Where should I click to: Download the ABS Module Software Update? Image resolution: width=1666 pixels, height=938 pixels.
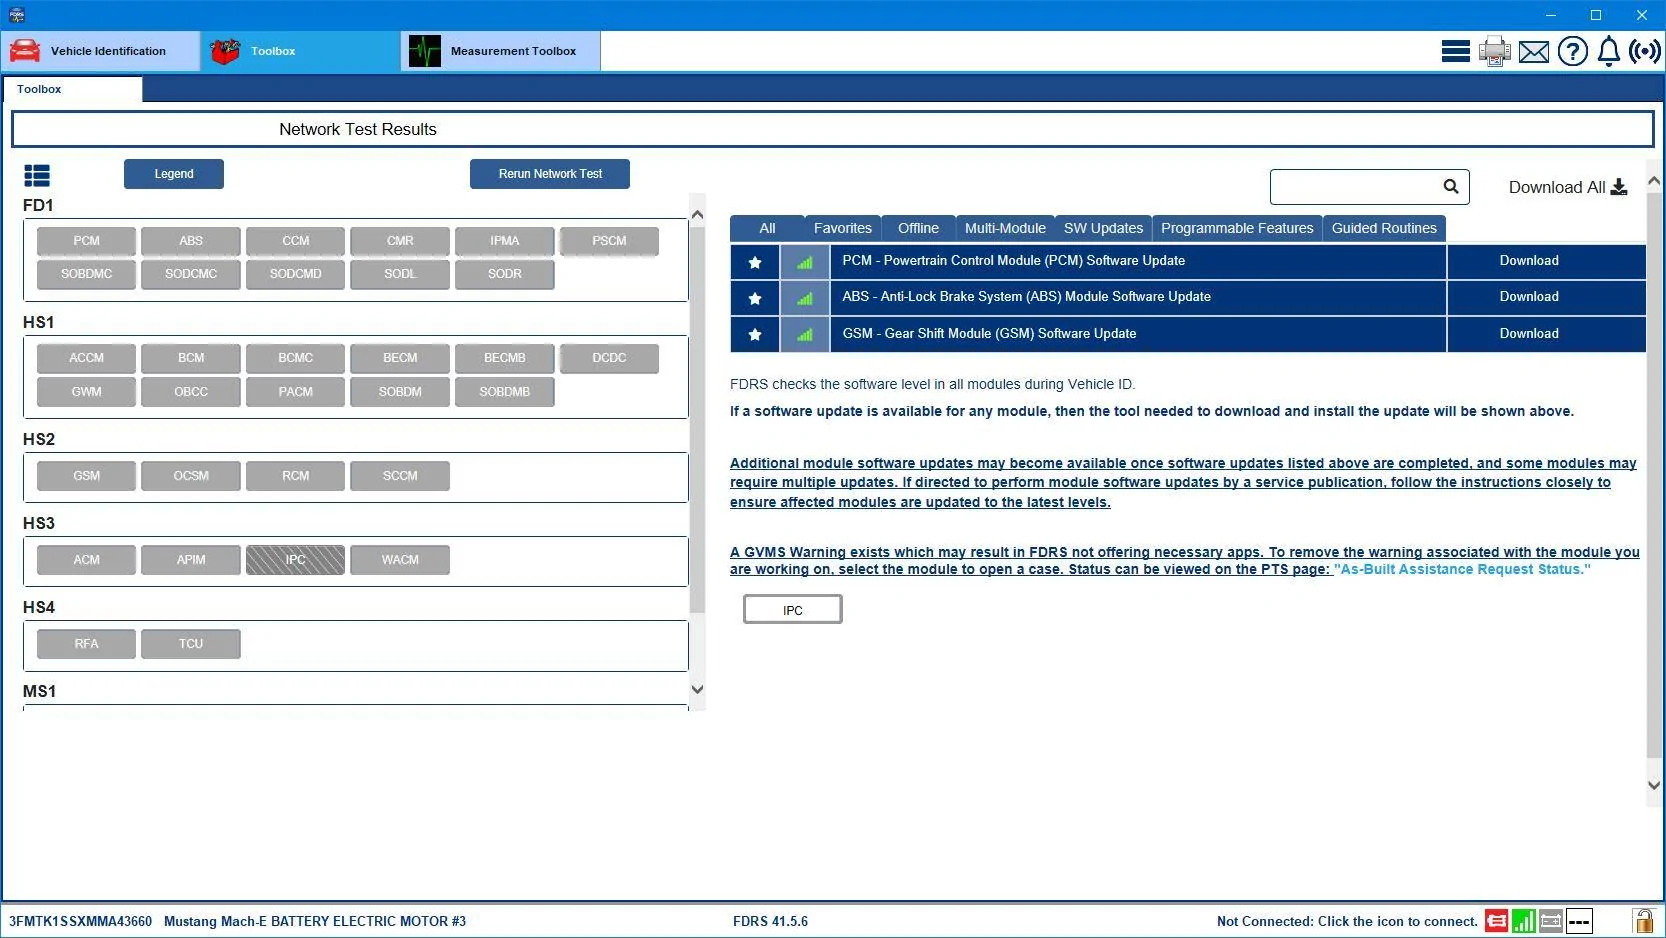coord(1546,298)
